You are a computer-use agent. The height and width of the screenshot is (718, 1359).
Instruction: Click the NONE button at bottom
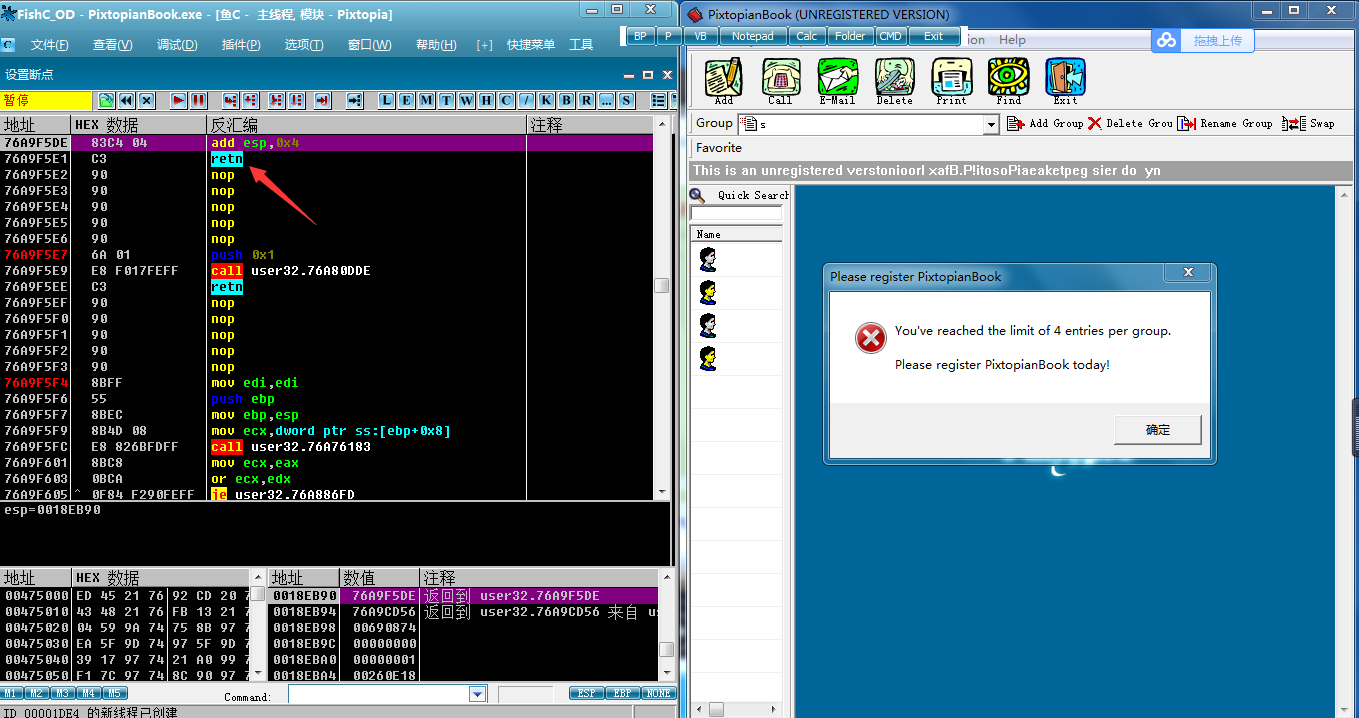click(x=658, y=693)
